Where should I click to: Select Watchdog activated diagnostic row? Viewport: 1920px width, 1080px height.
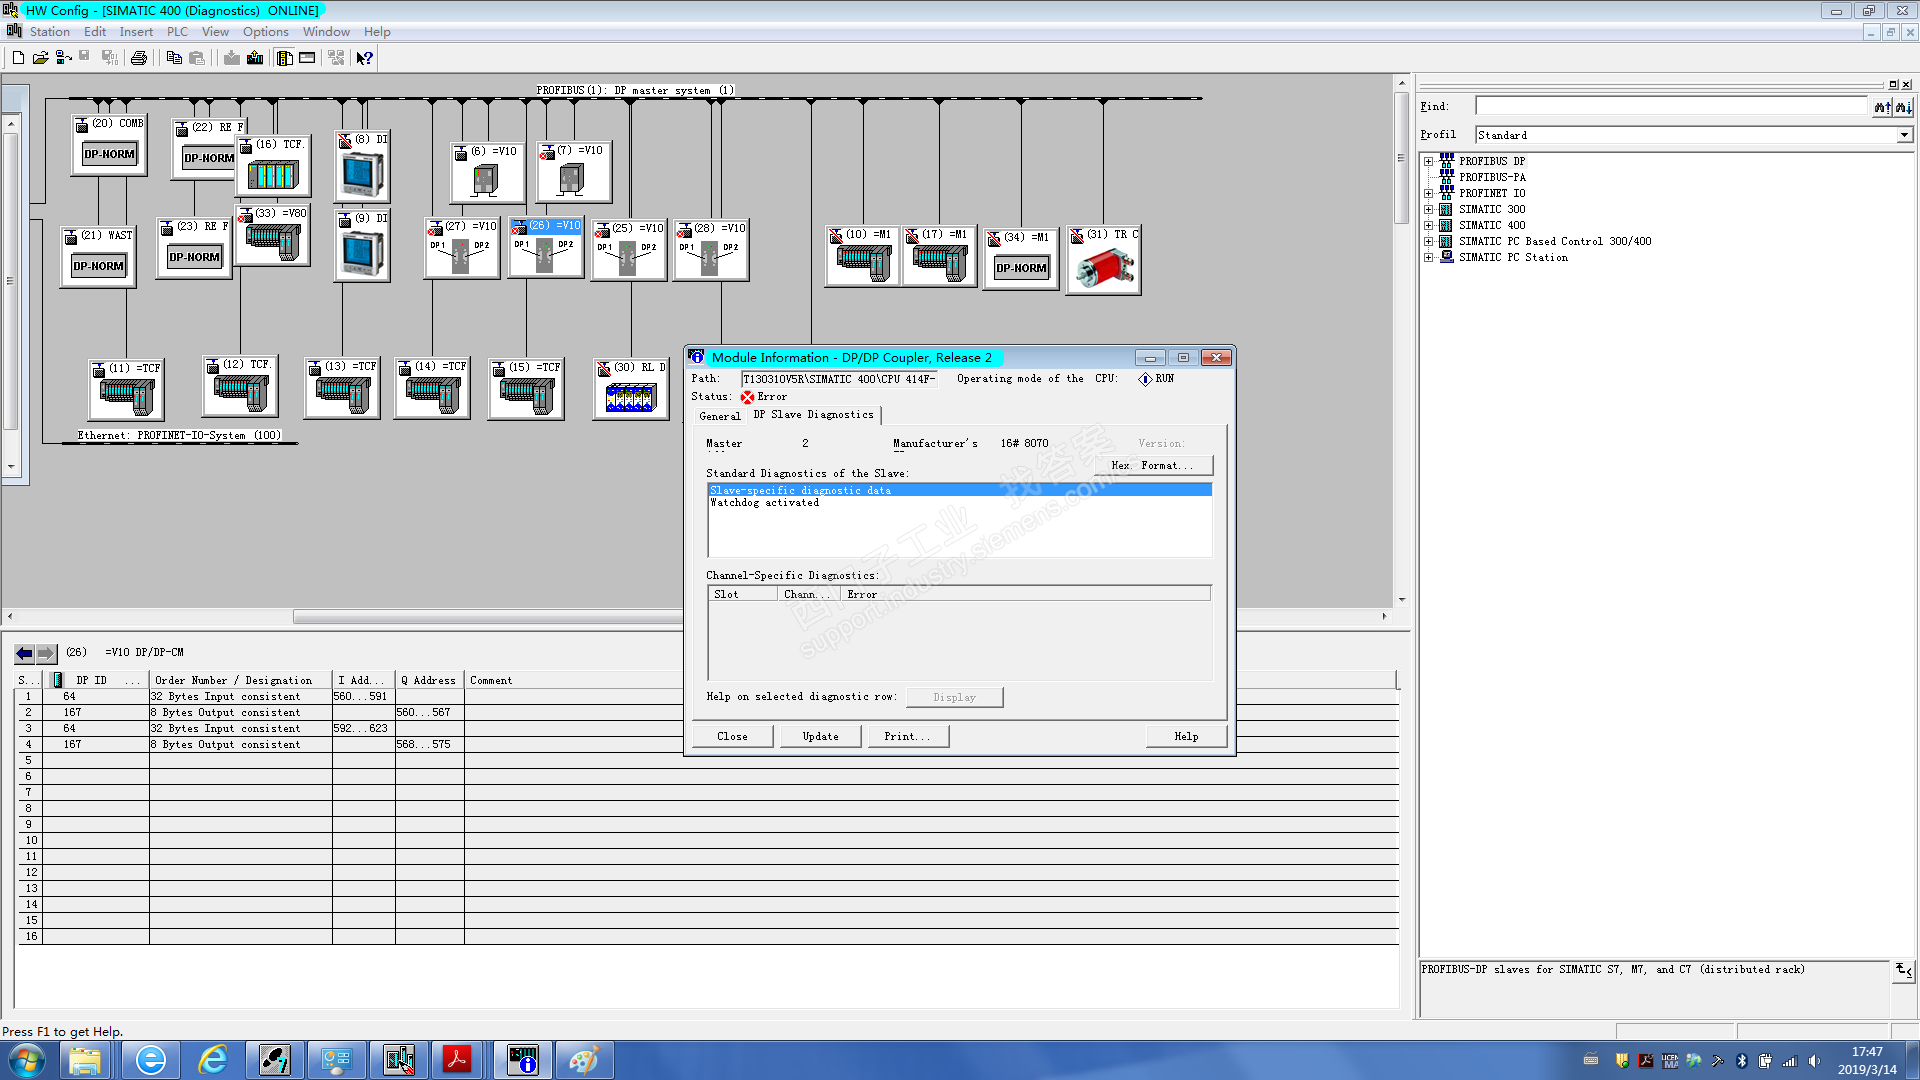[764, 503]
